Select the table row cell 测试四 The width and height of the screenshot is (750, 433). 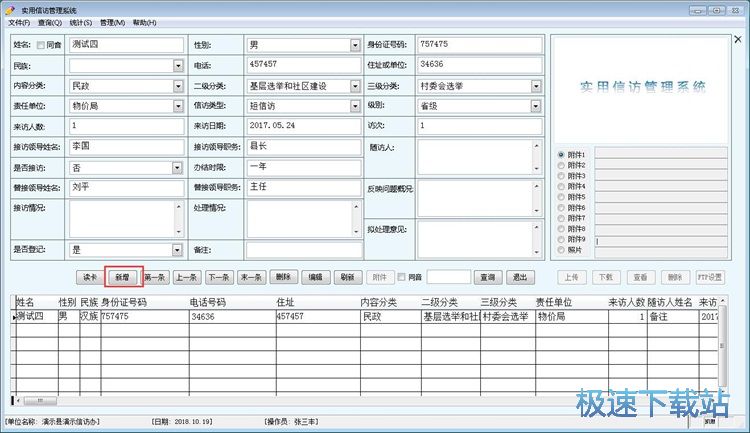pos(37,316)
